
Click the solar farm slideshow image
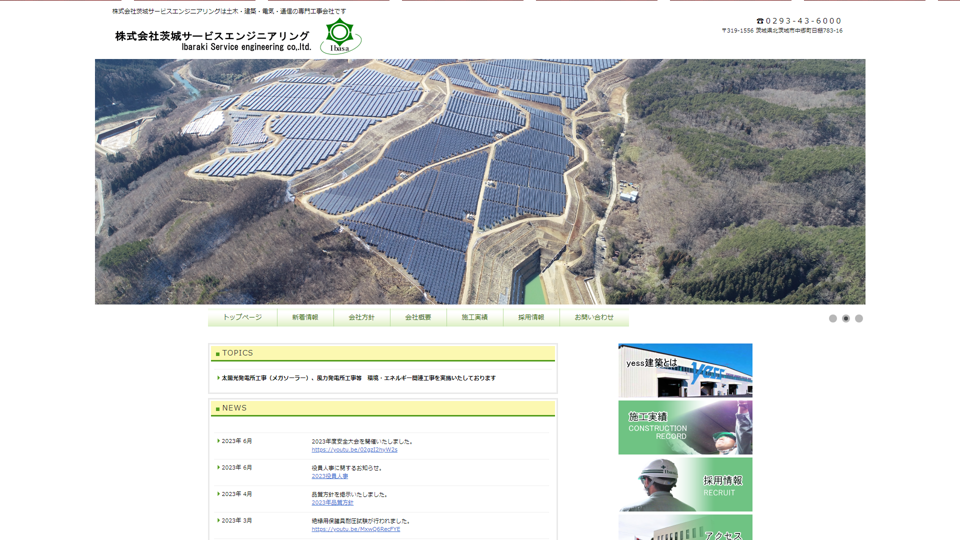480,181
